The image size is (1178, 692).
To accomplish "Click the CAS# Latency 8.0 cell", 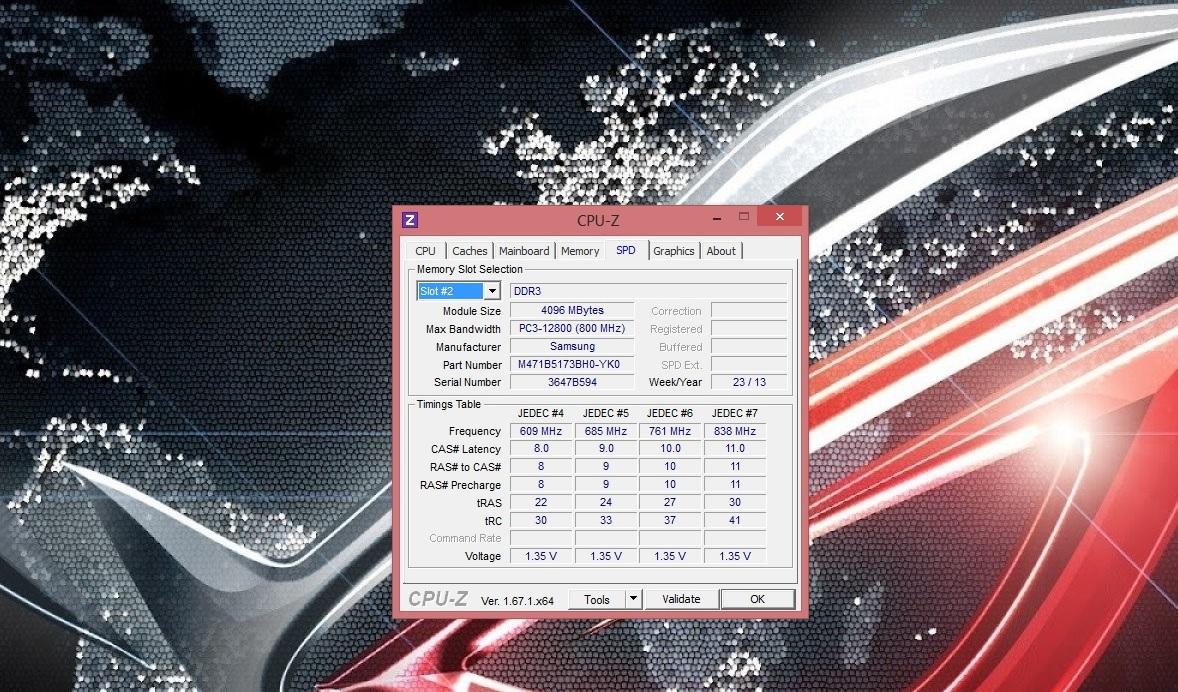I will pos(541,449).
